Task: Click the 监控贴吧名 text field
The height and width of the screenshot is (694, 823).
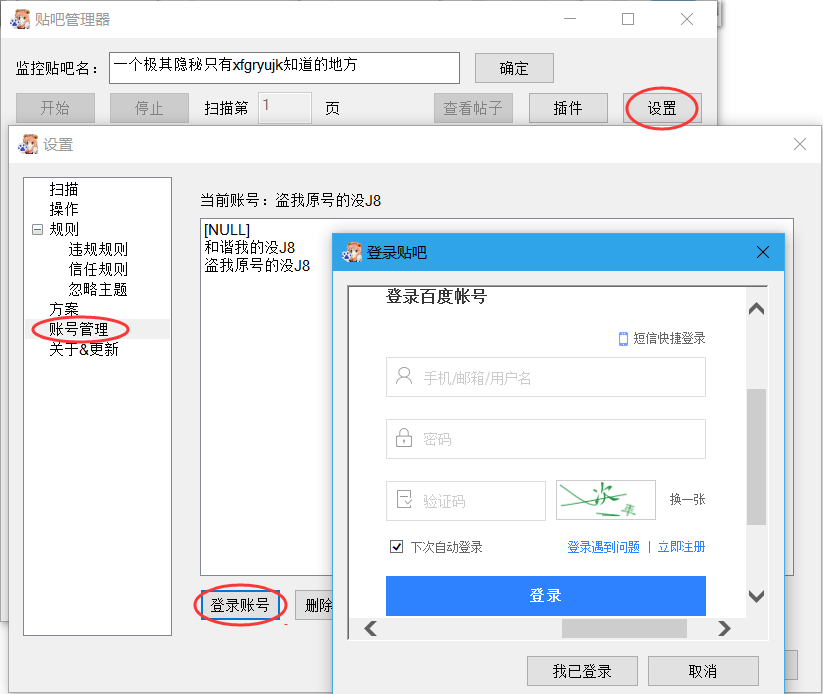Action: [284, 68]
